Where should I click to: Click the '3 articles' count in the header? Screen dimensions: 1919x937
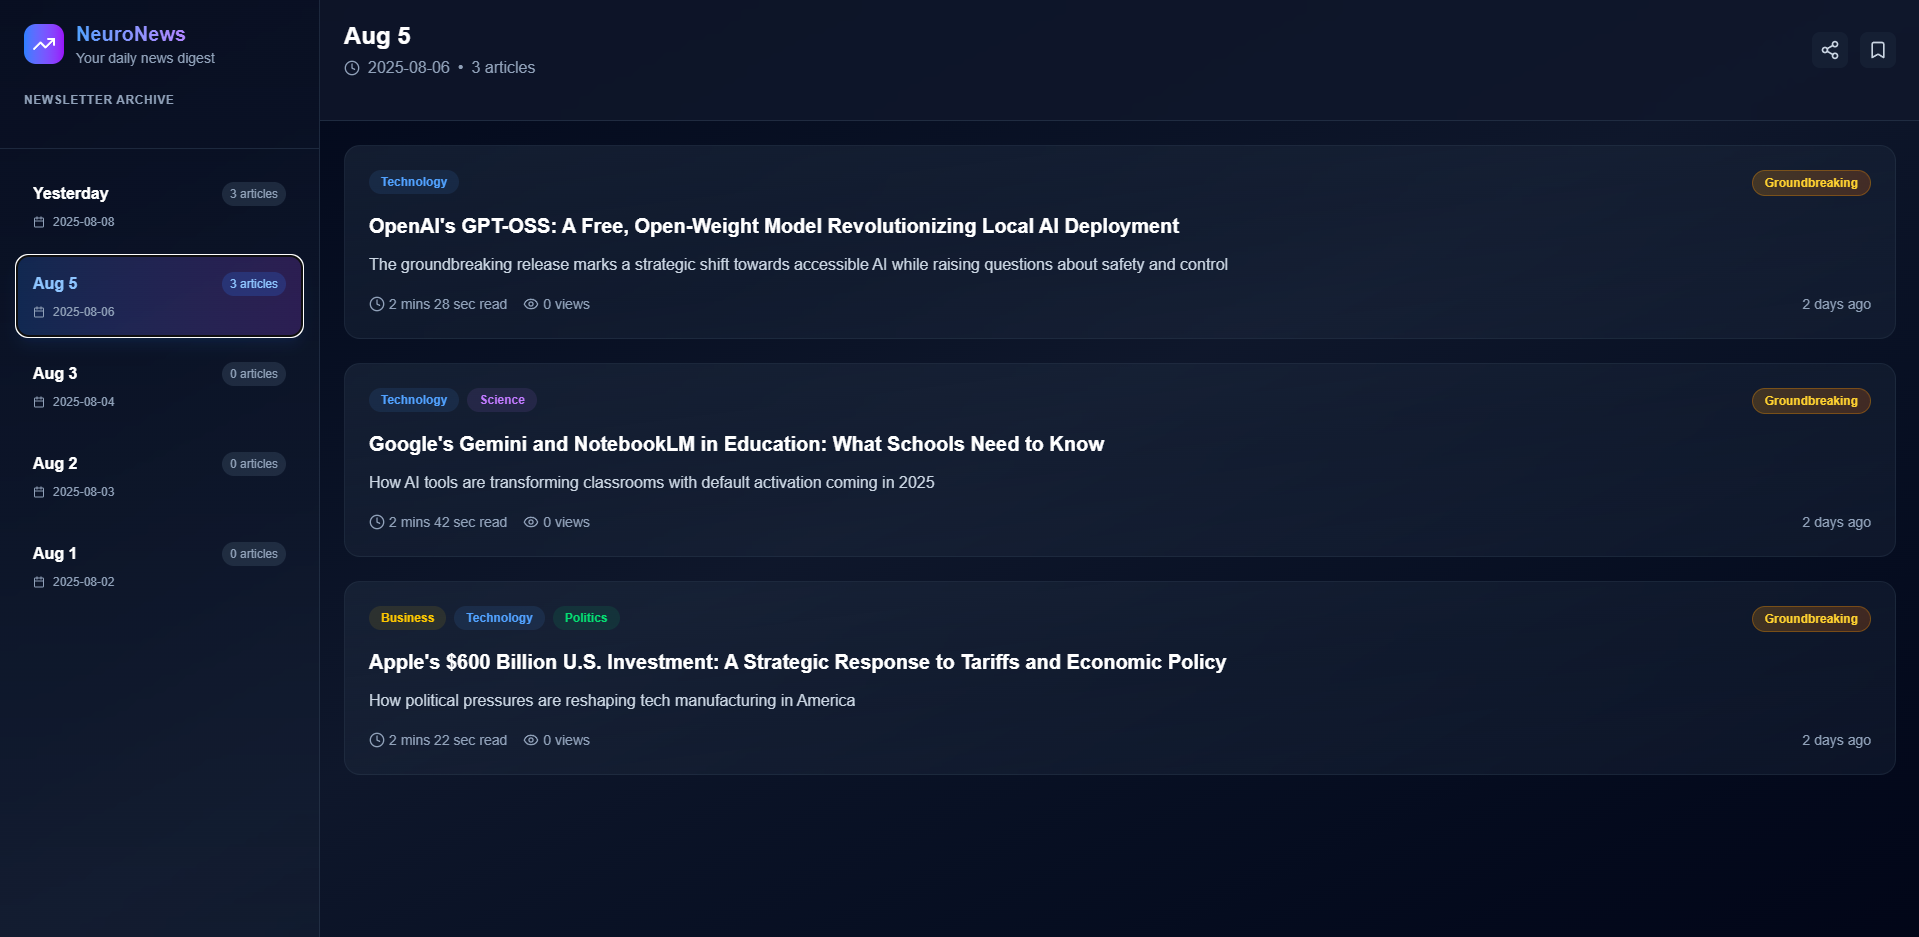click(x=503, y=68)
